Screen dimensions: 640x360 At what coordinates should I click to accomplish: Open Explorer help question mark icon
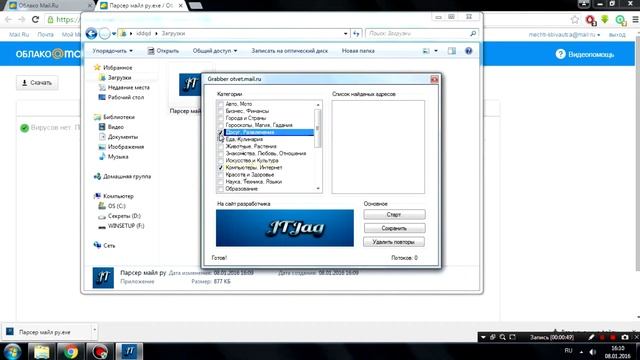point(469,51)
